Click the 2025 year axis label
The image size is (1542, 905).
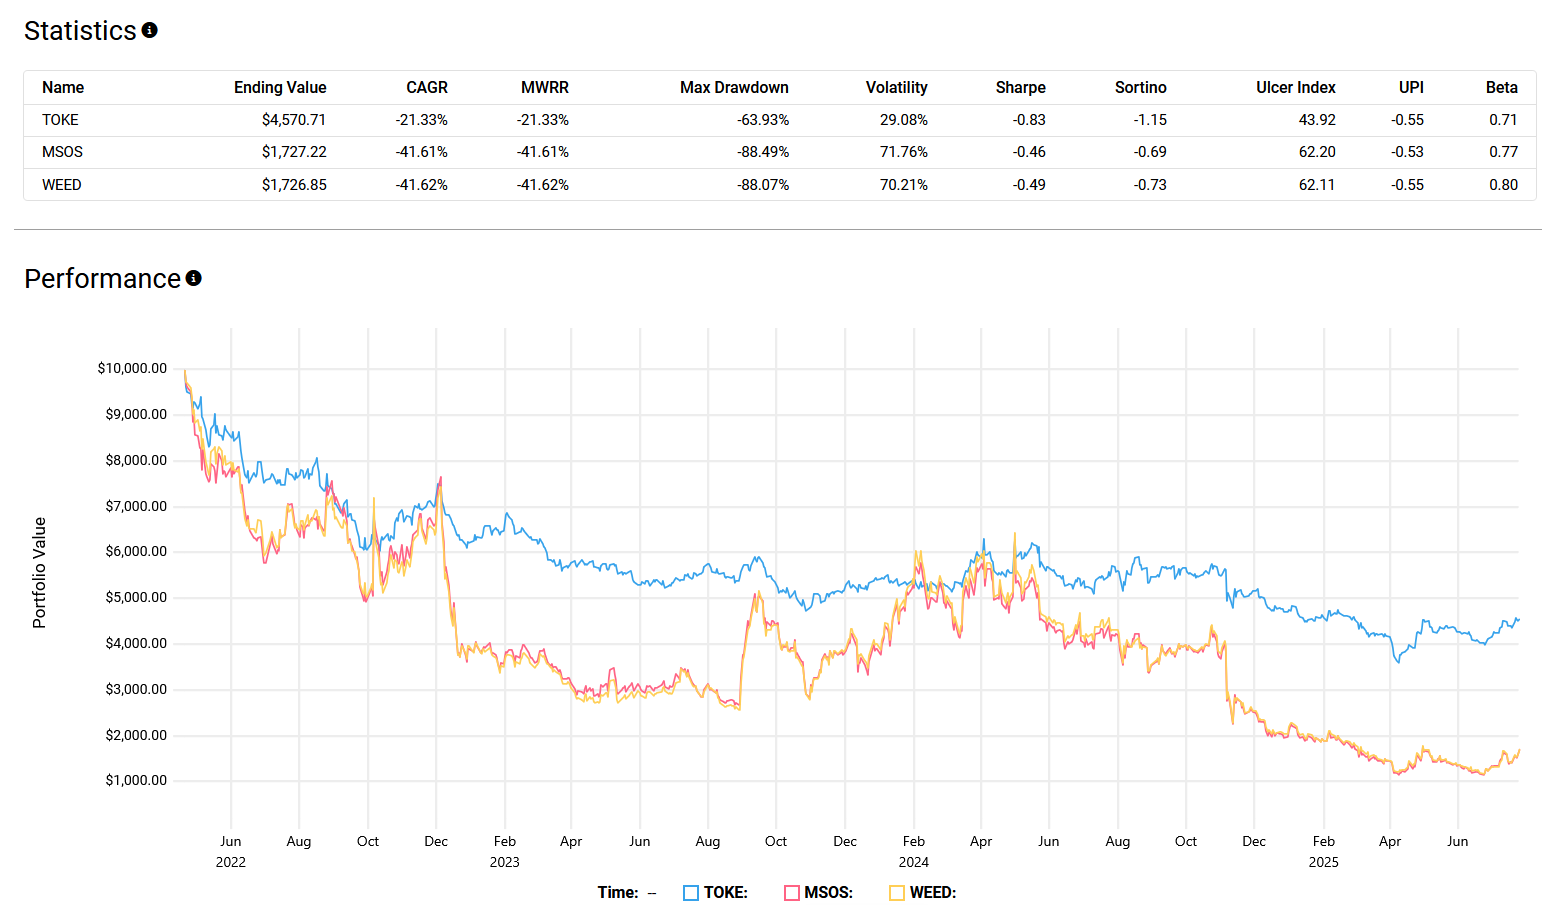click(1323, 862)
